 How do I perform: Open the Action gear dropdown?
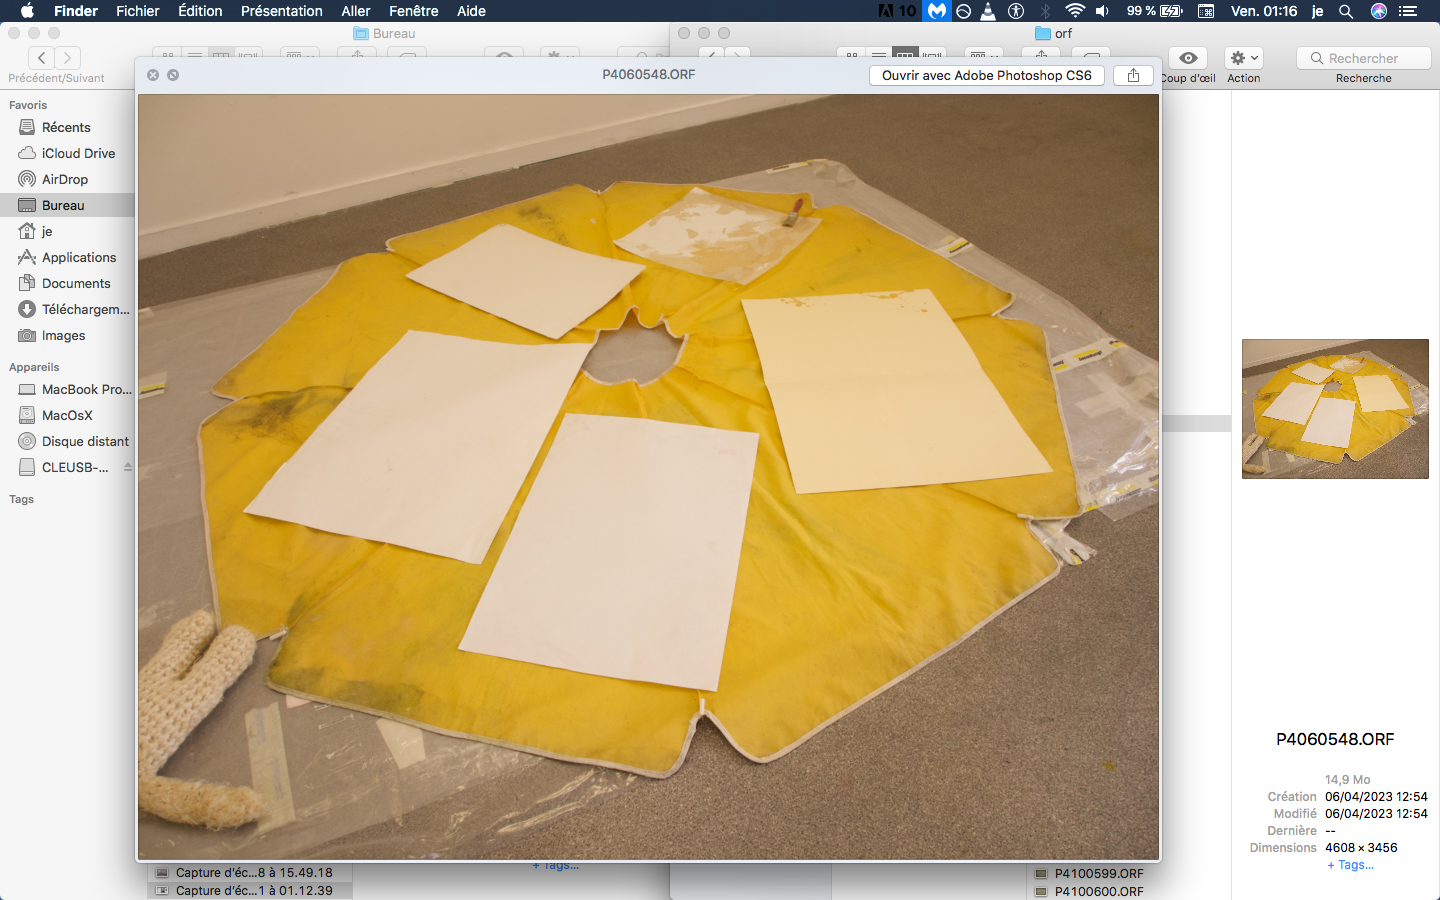click(1243, 58)
